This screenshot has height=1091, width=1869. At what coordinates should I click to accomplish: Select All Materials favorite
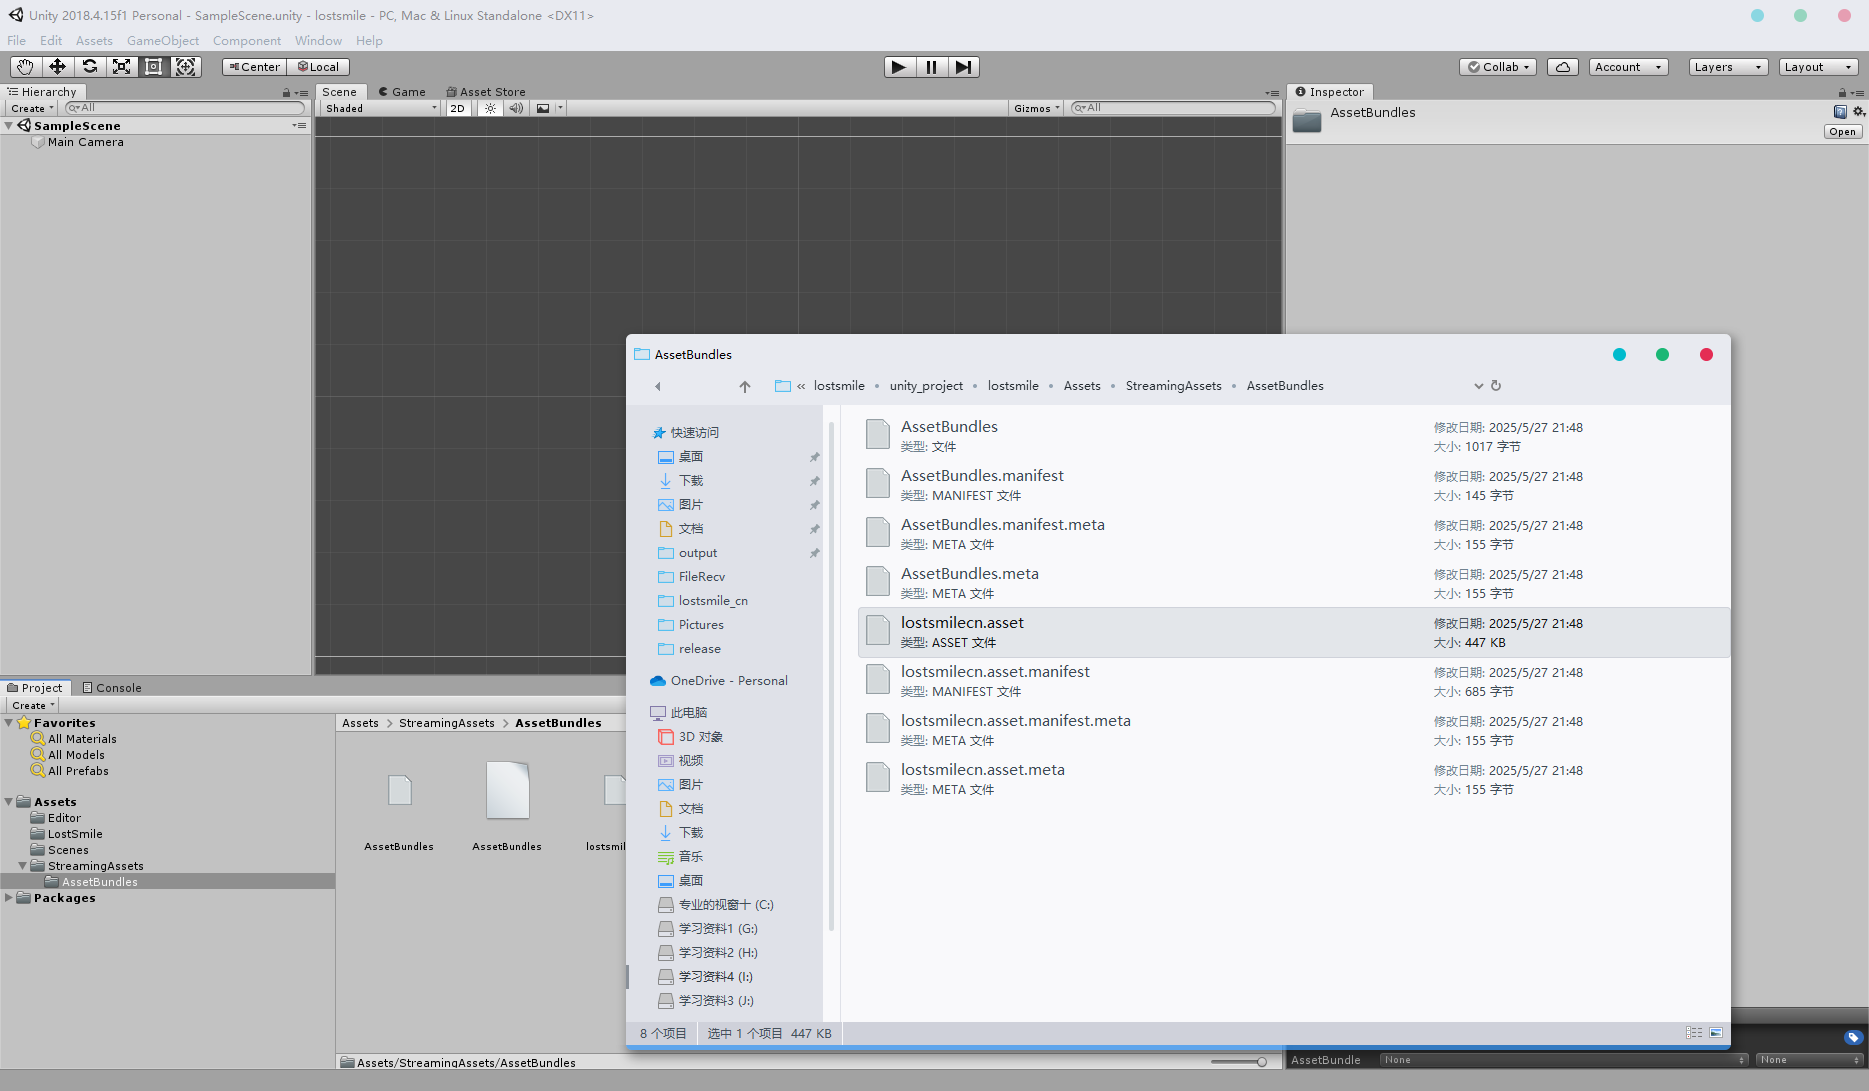pos(82,739)
